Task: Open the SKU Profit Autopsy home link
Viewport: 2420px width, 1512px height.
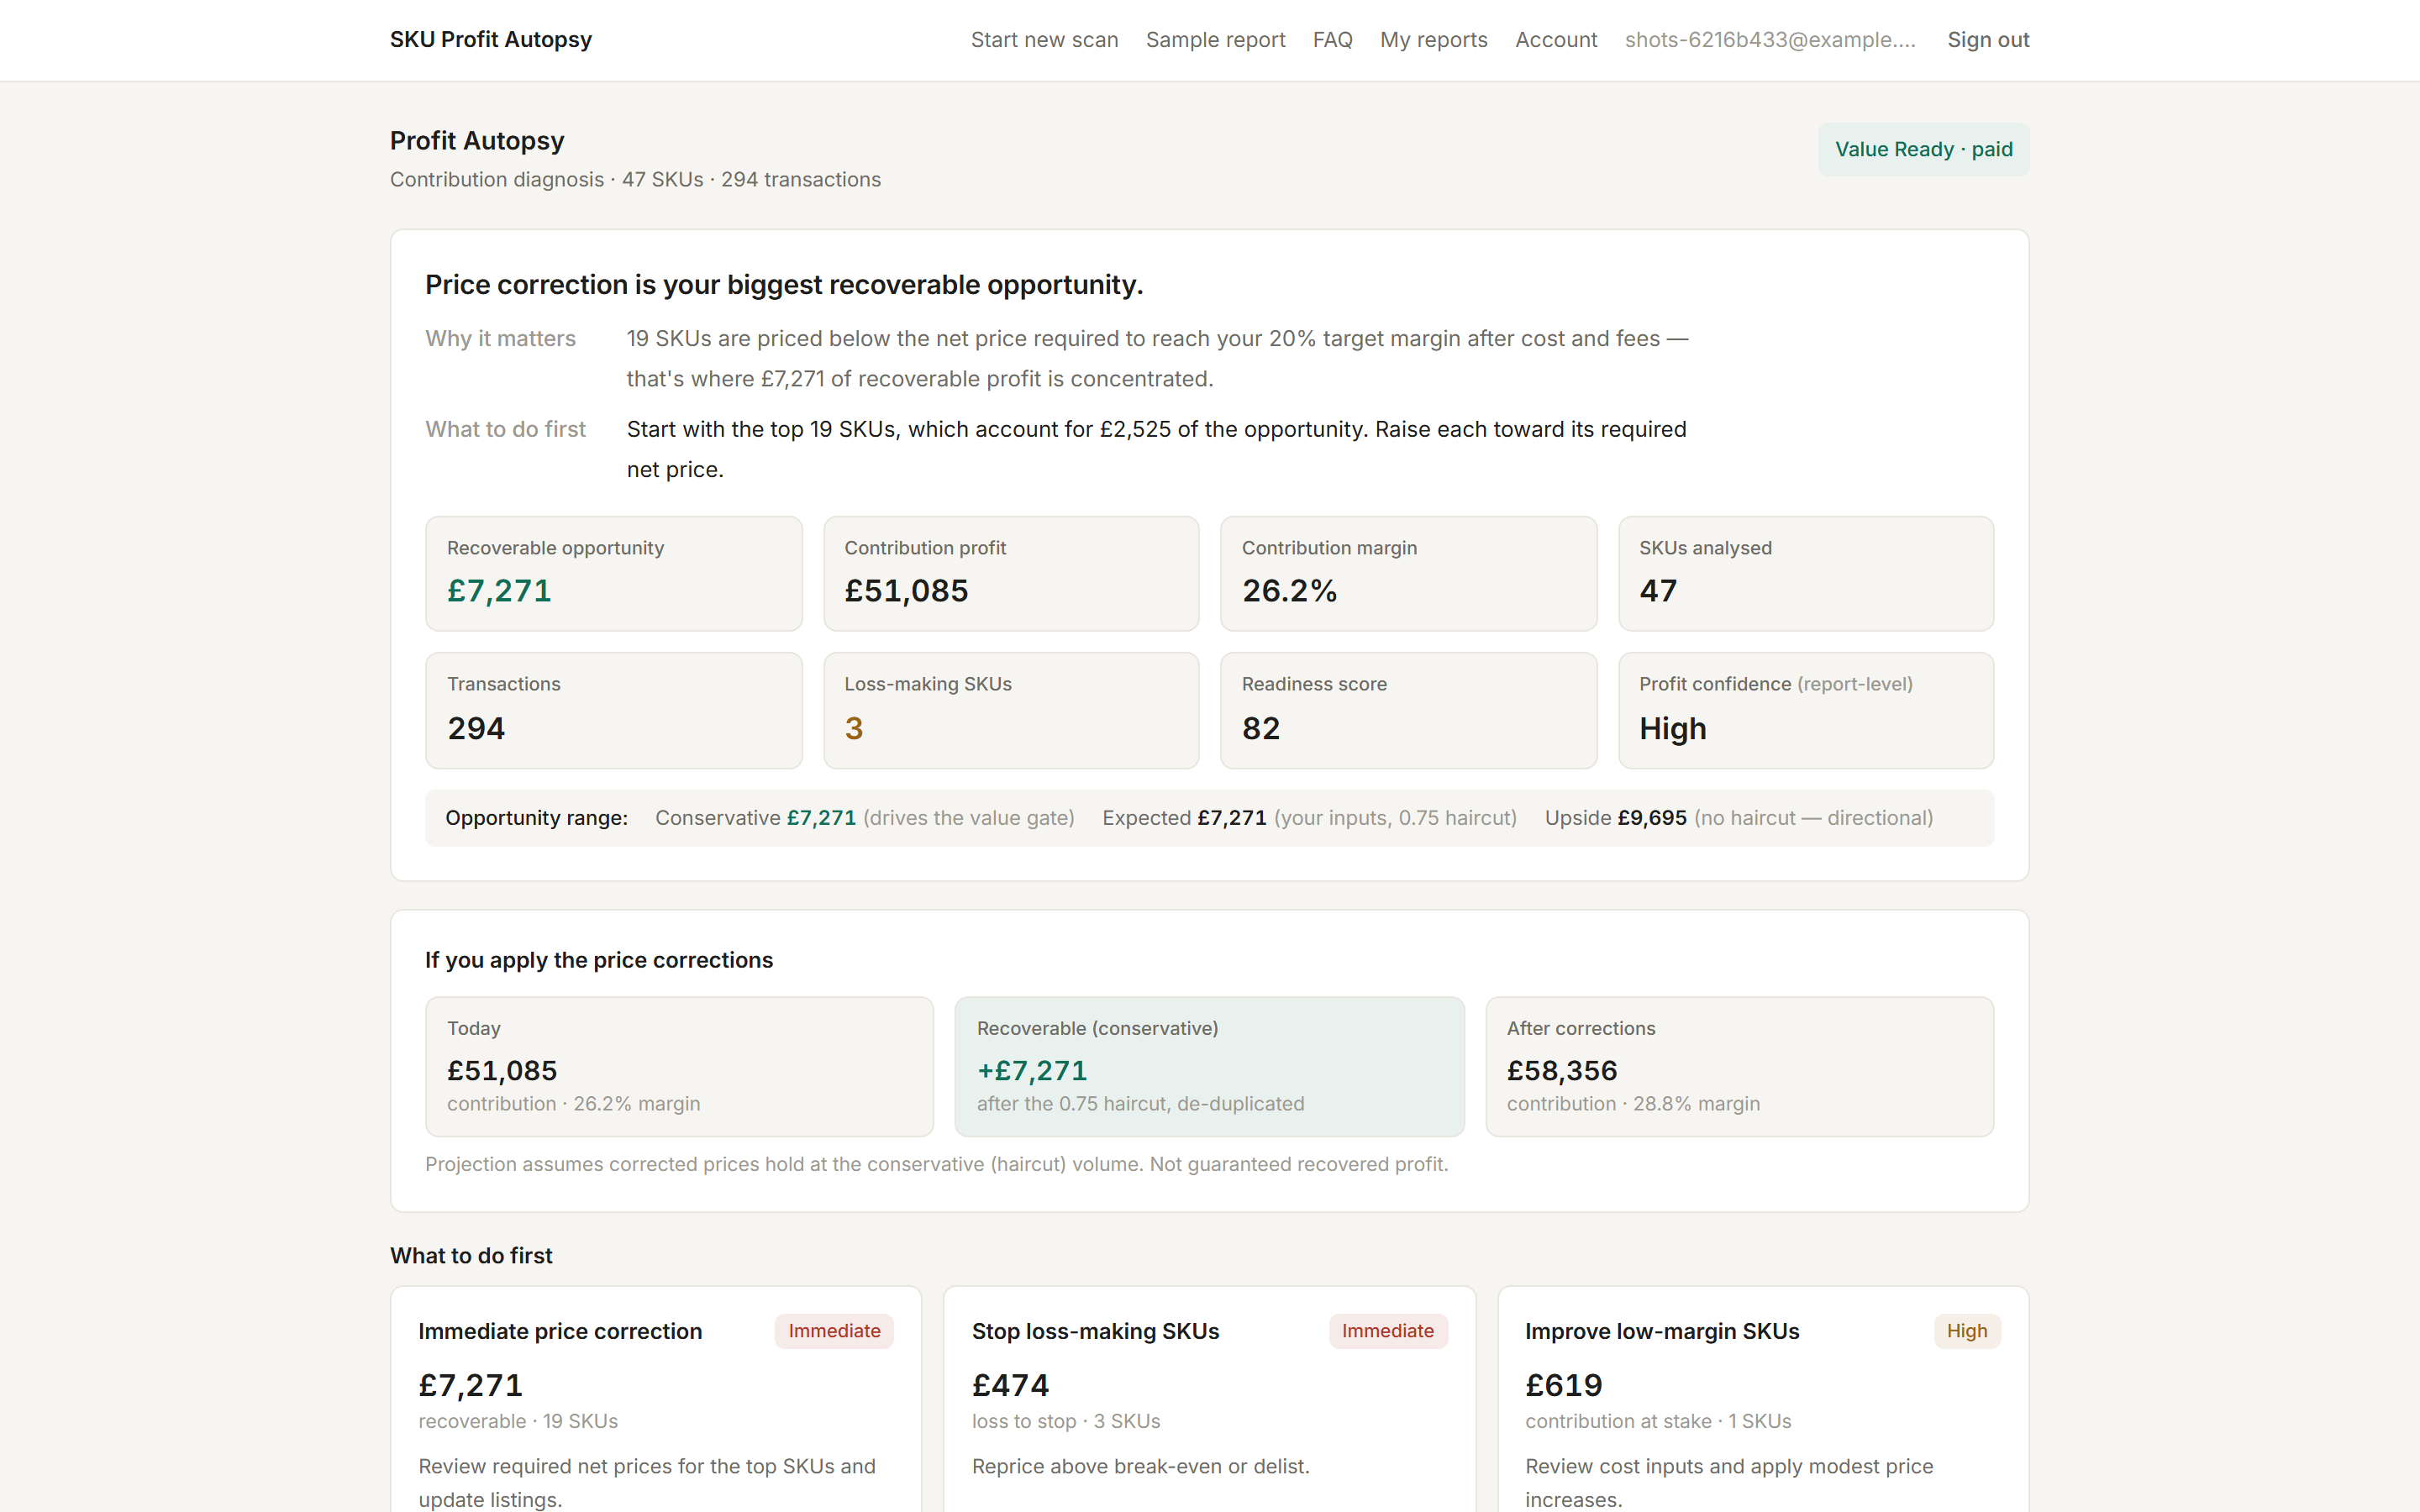Action: (490, 40)
